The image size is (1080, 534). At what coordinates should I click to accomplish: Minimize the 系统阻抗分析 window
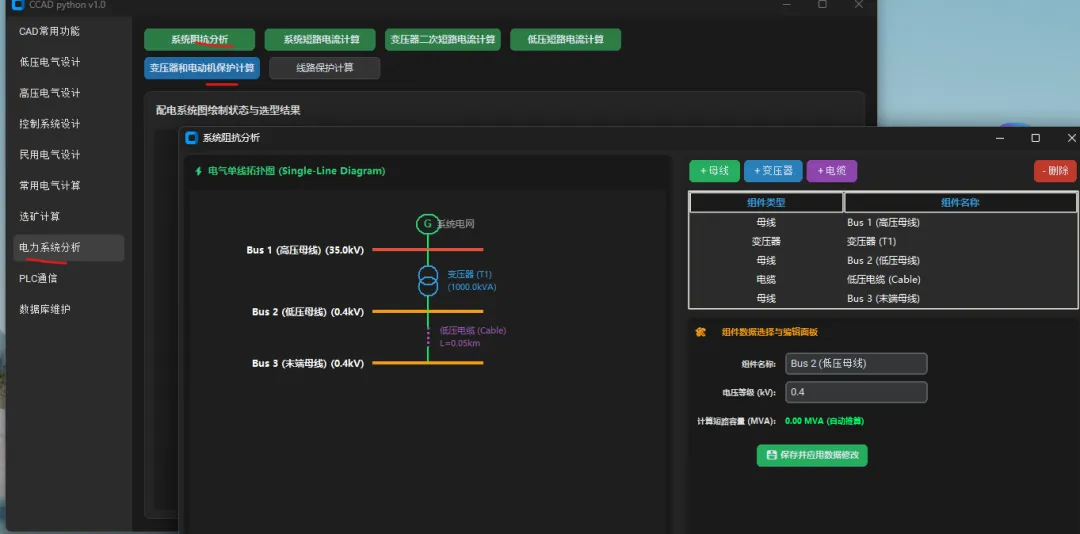pyautogui.click(x=1000, y=138)
